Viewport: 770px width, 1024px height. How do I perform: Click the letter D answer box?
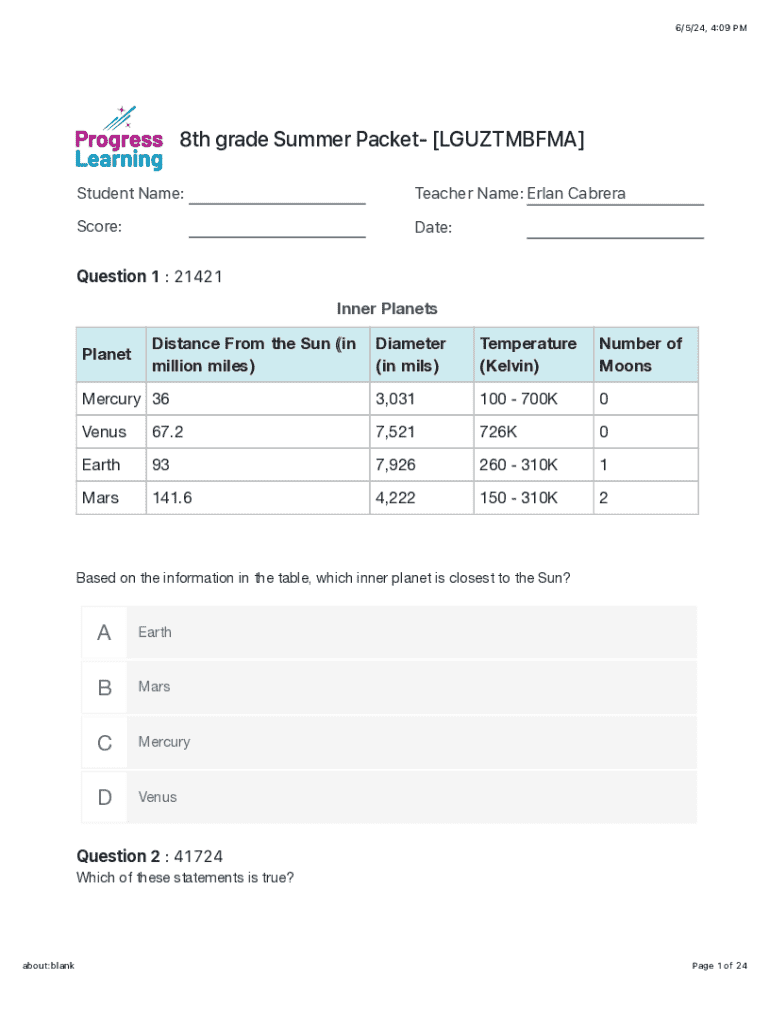click(104, 797)
